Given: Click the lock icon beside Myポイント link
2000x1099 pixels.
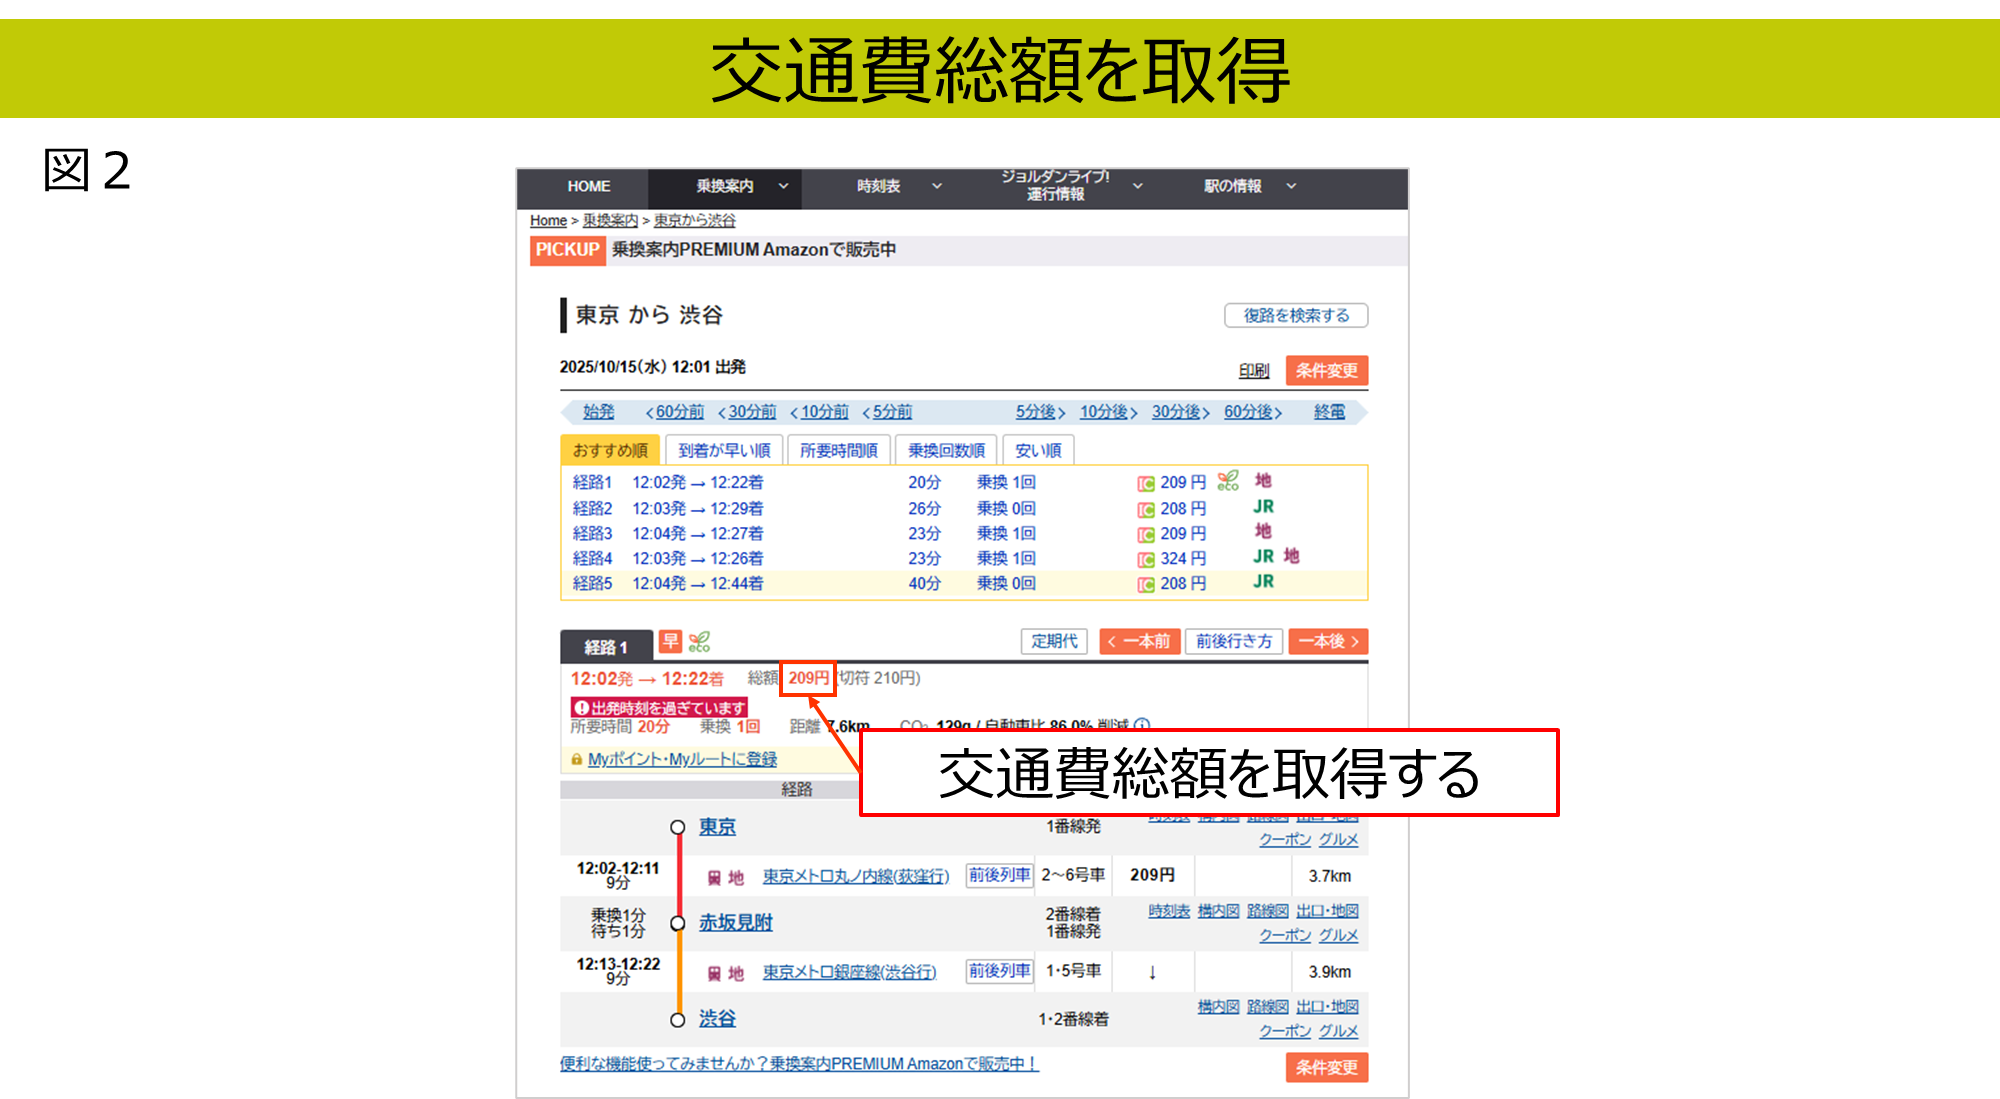Looking at the screenshot, I should pos(576,760).
